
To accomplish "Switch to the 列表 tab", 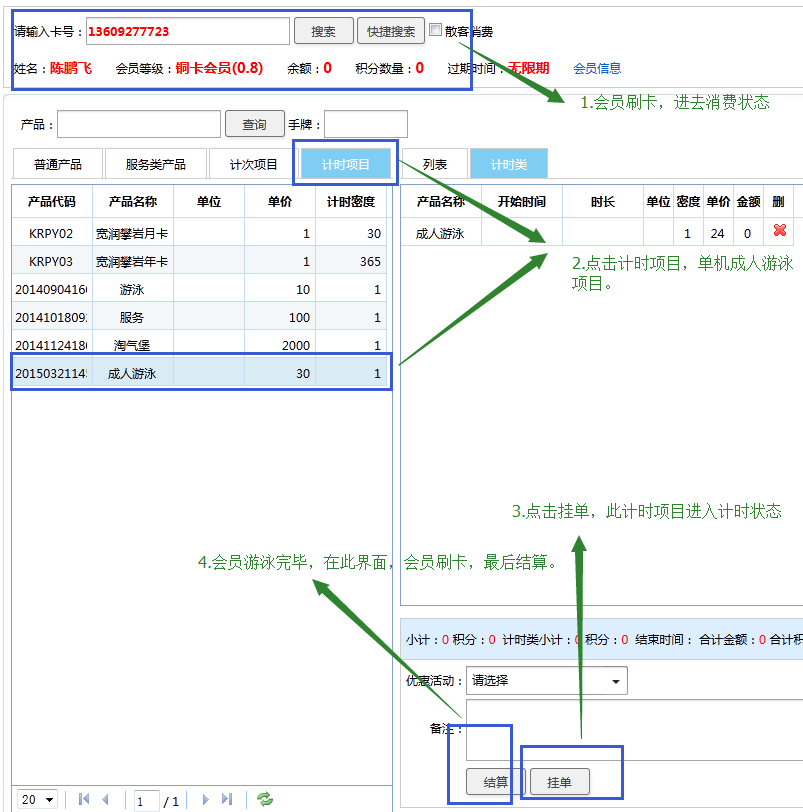I will click(x=434, y=164).
